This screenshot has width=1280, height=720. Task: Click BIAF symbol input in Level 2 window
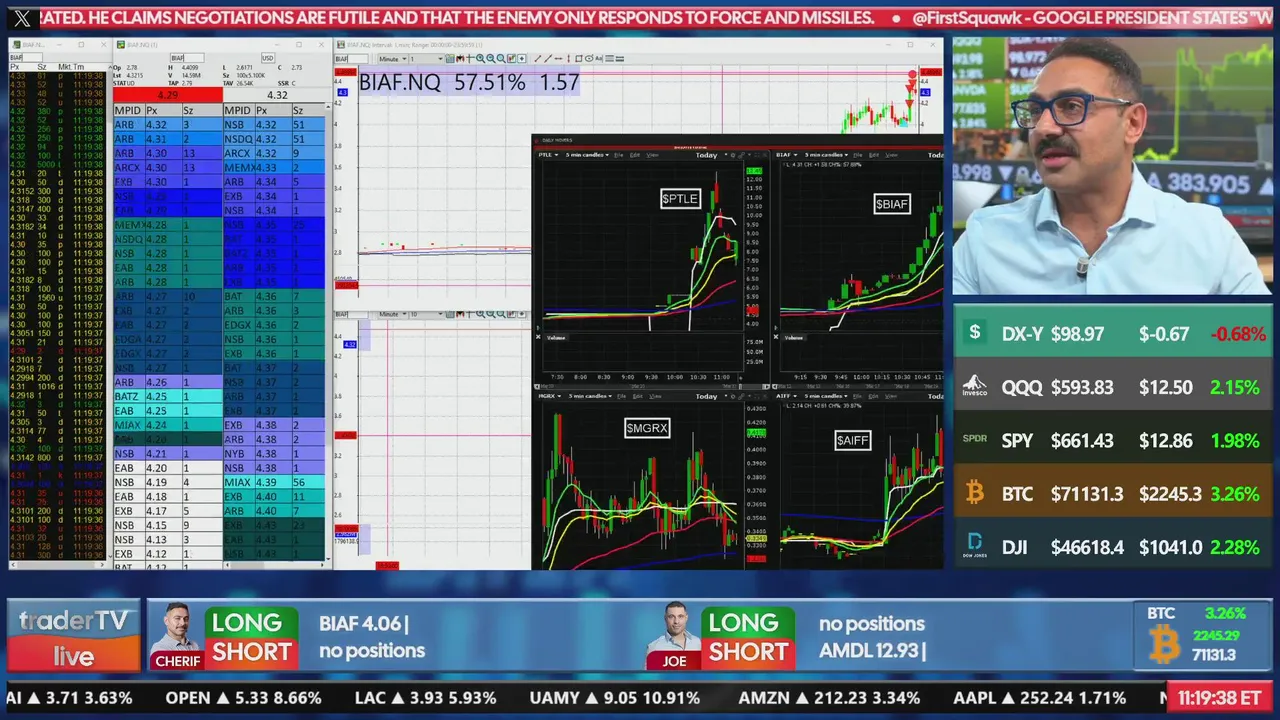pos(187,58)
